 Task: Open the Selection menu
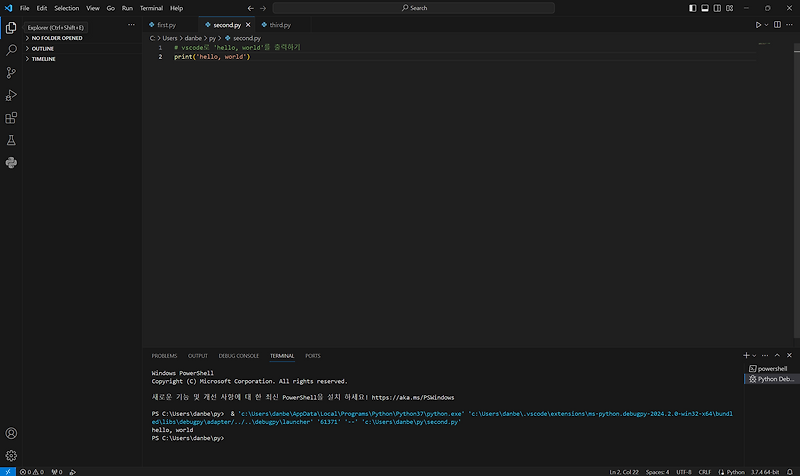click(67, 8)
